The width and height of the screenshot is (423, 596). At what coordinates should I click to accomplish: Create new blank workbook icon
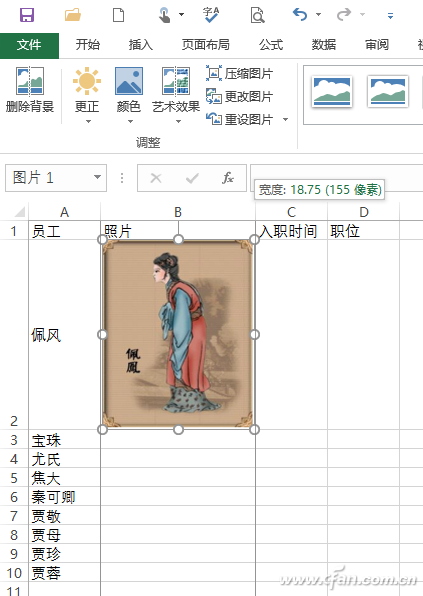(119, 15)
